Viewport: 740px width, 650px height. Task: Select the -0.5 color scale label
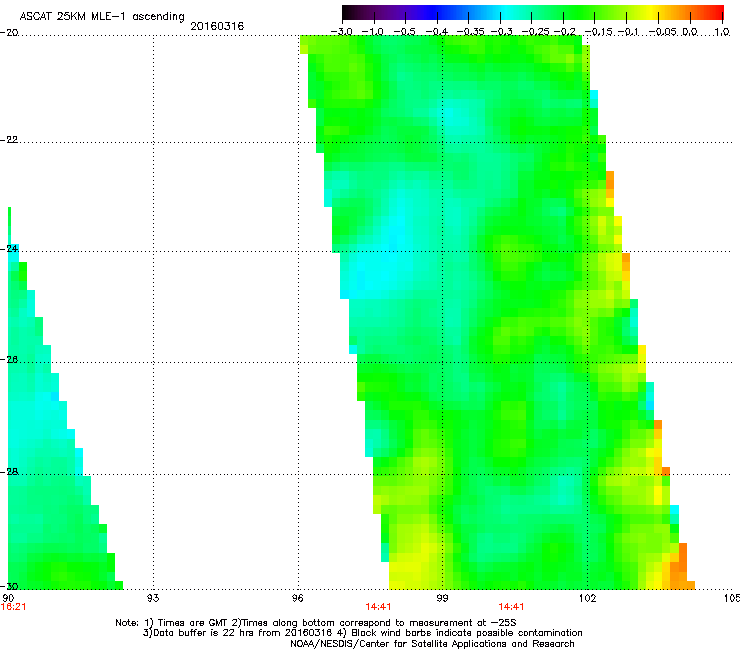point(404,32)
